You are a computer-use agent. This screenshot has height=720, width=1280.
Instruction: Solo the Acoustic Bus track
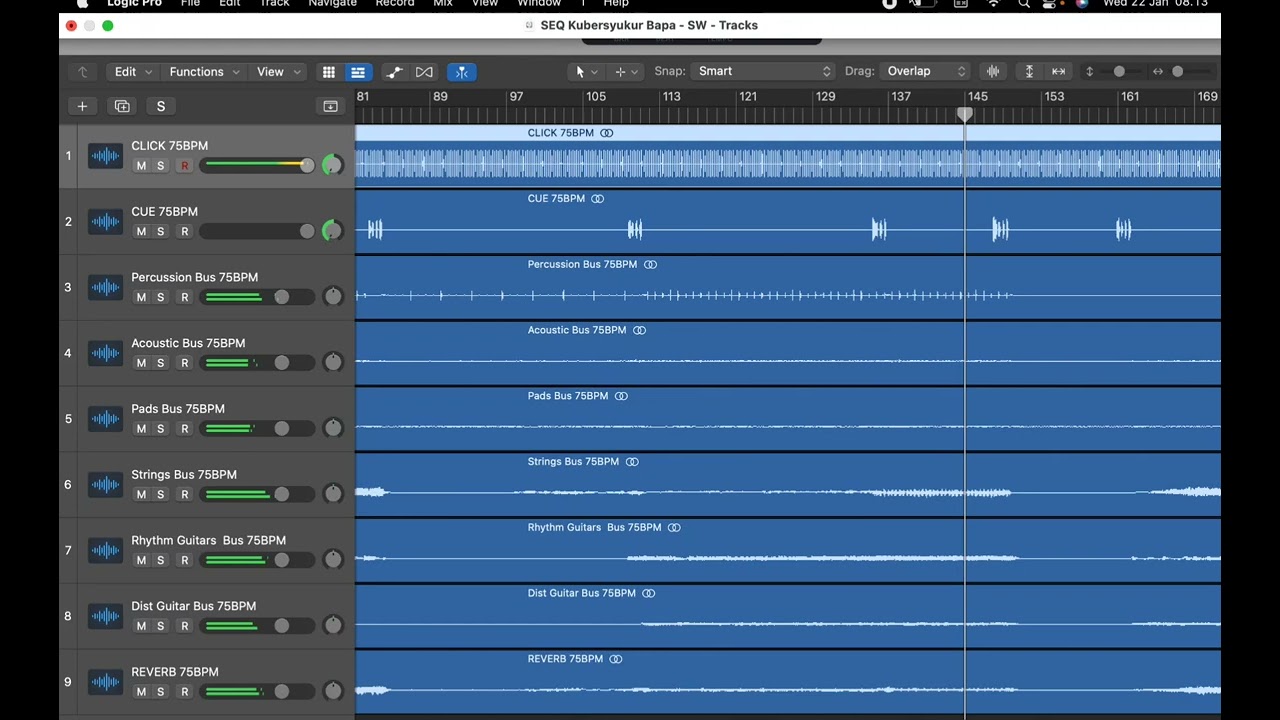(161, 363)
